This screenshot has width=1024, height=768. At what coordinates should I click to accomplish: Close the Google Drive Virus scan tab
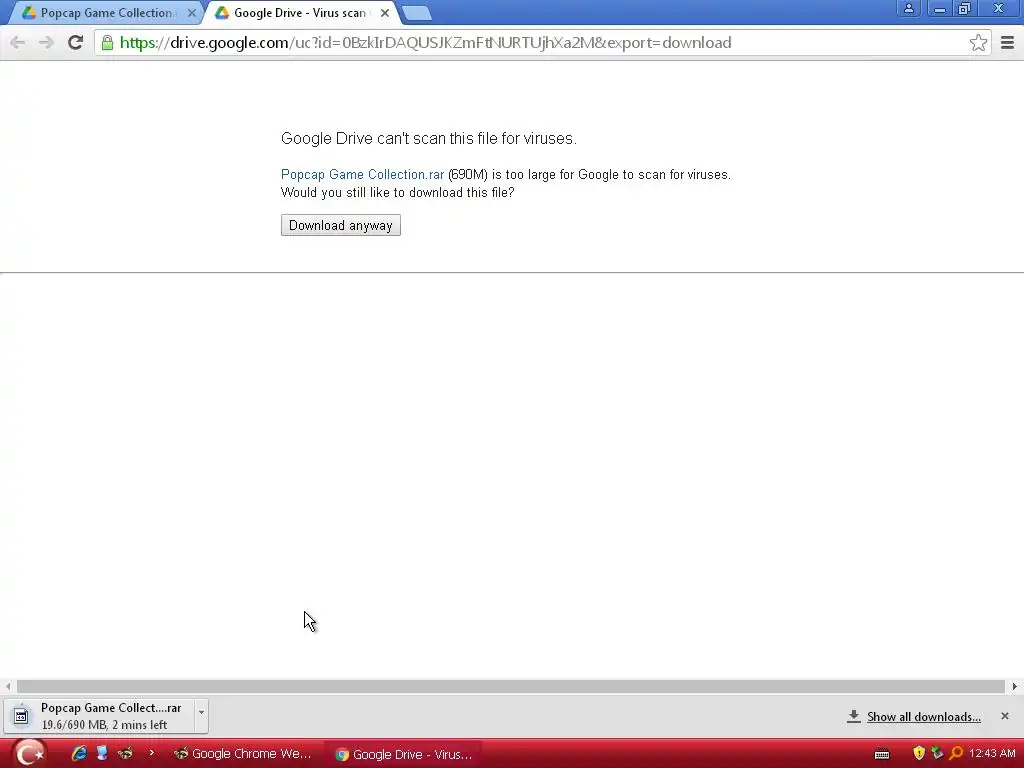pyautogui.click(x=385, y=12)
